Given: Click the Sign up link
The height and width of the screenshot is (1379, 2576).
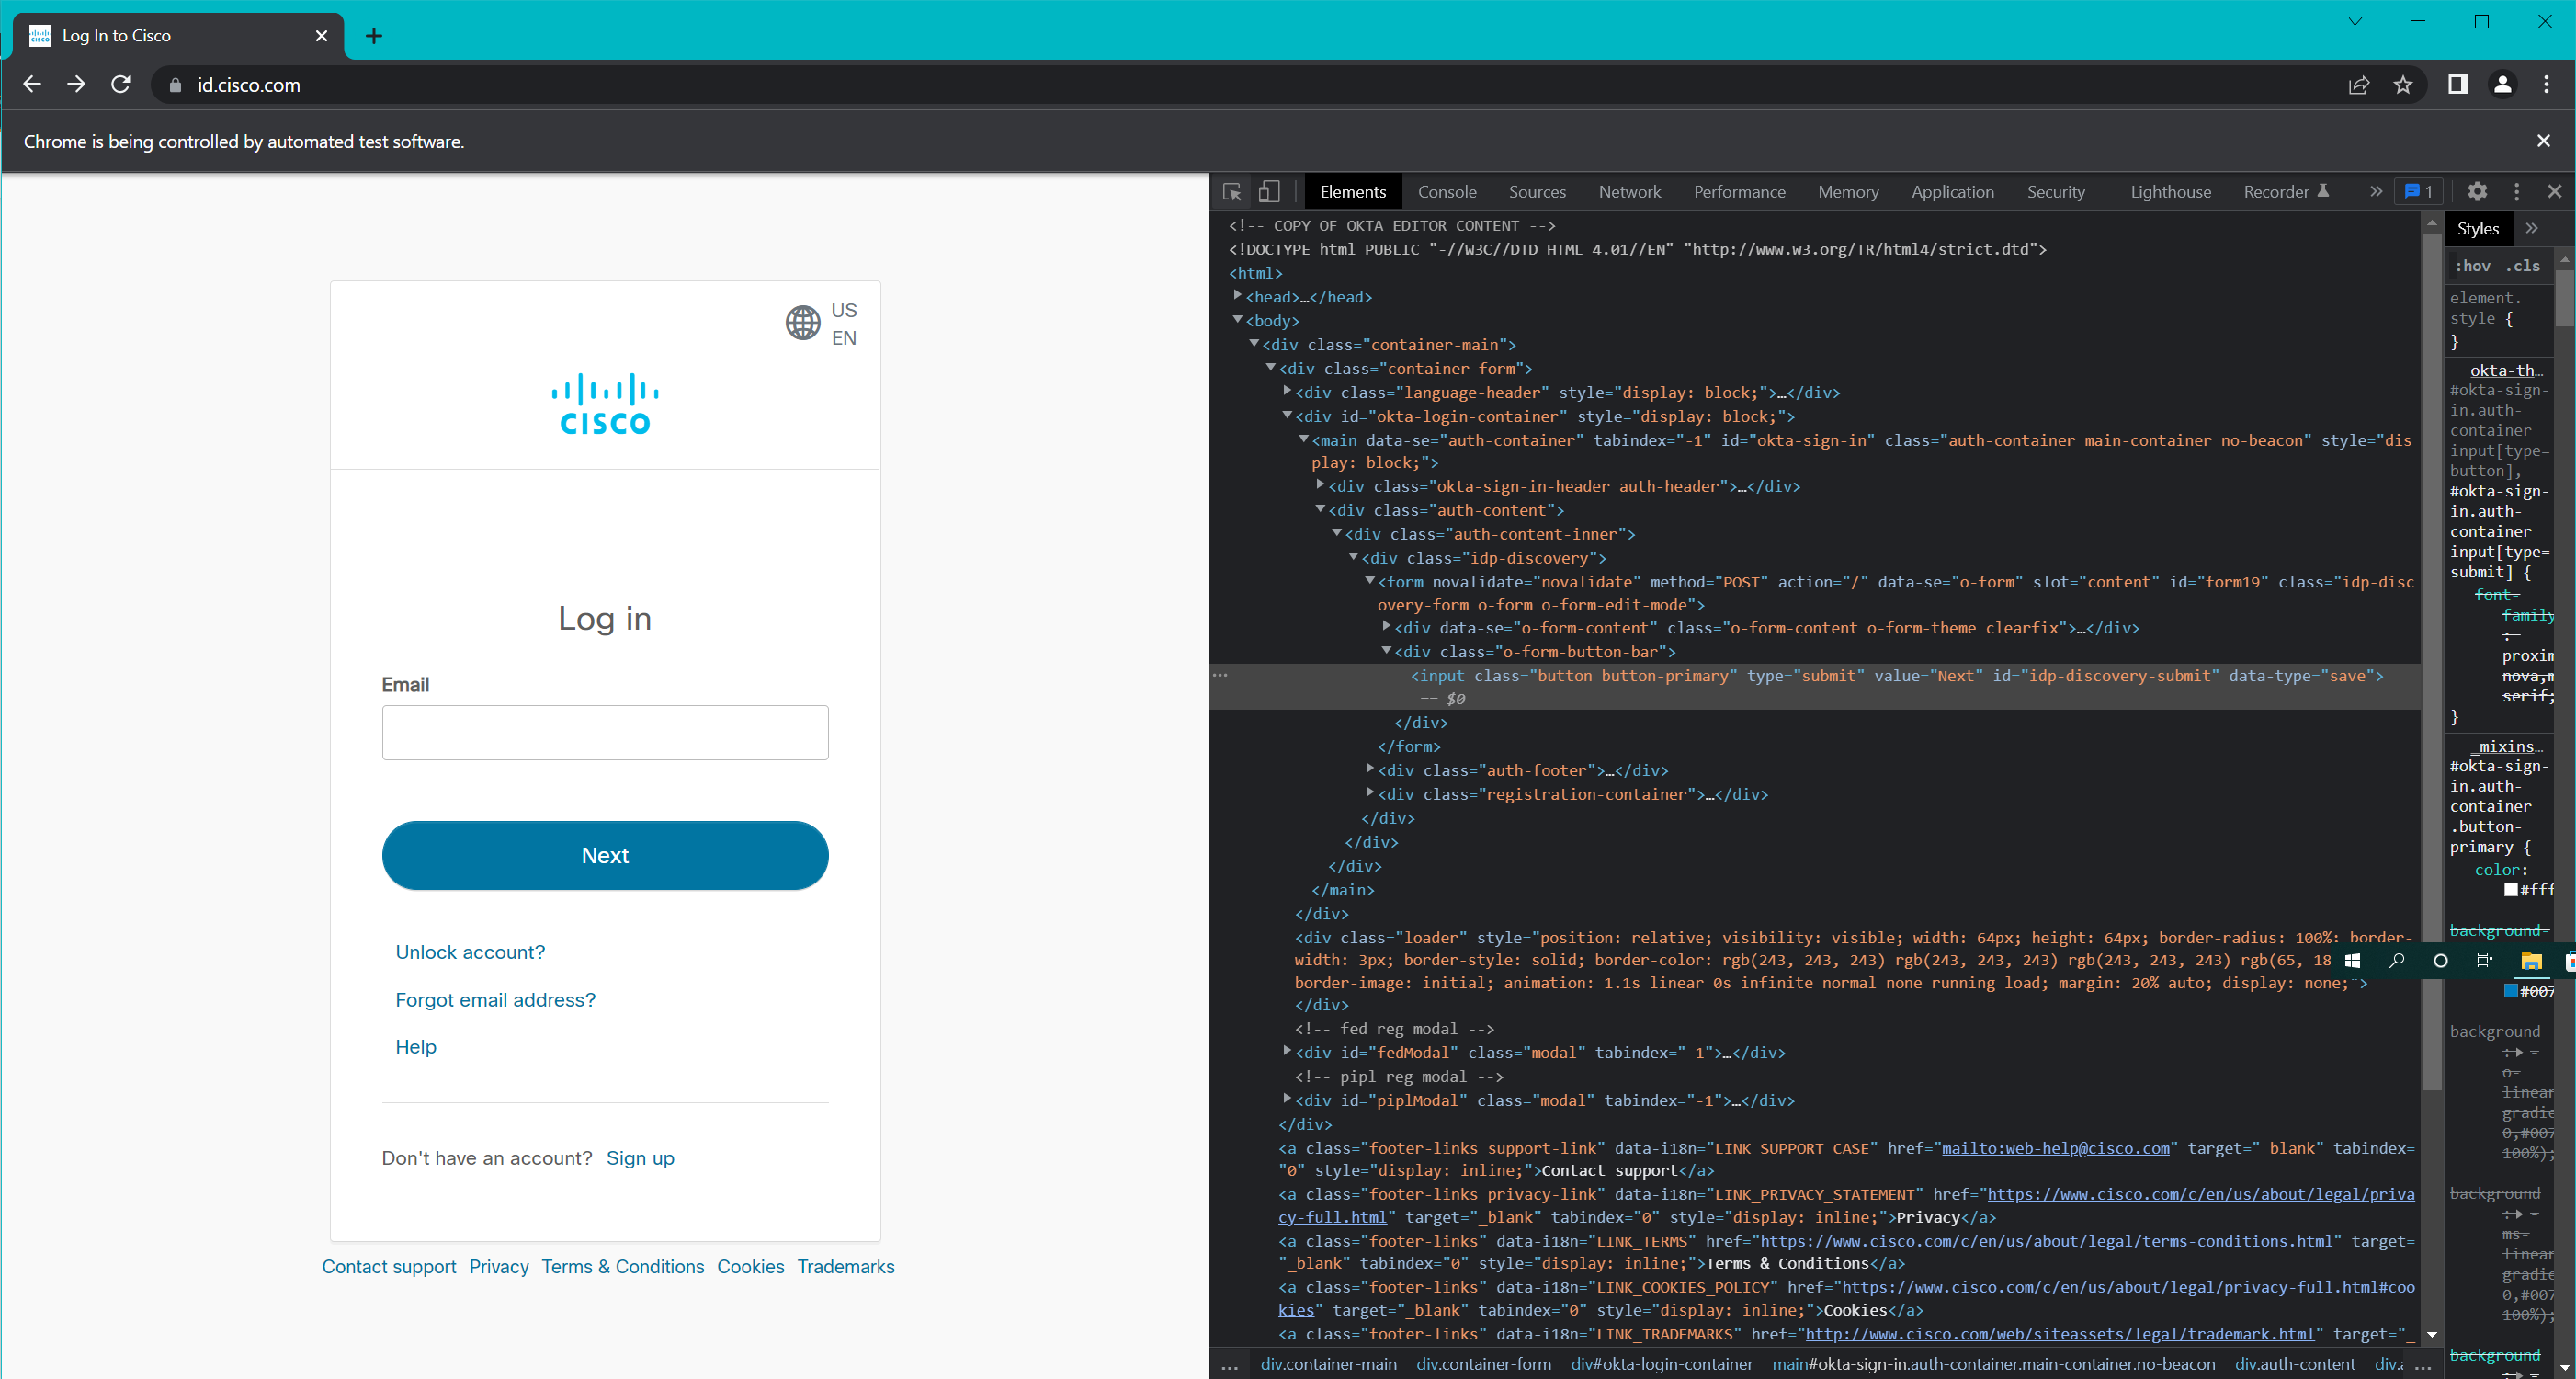Looking at the screenshot, I should [640, 1158].
